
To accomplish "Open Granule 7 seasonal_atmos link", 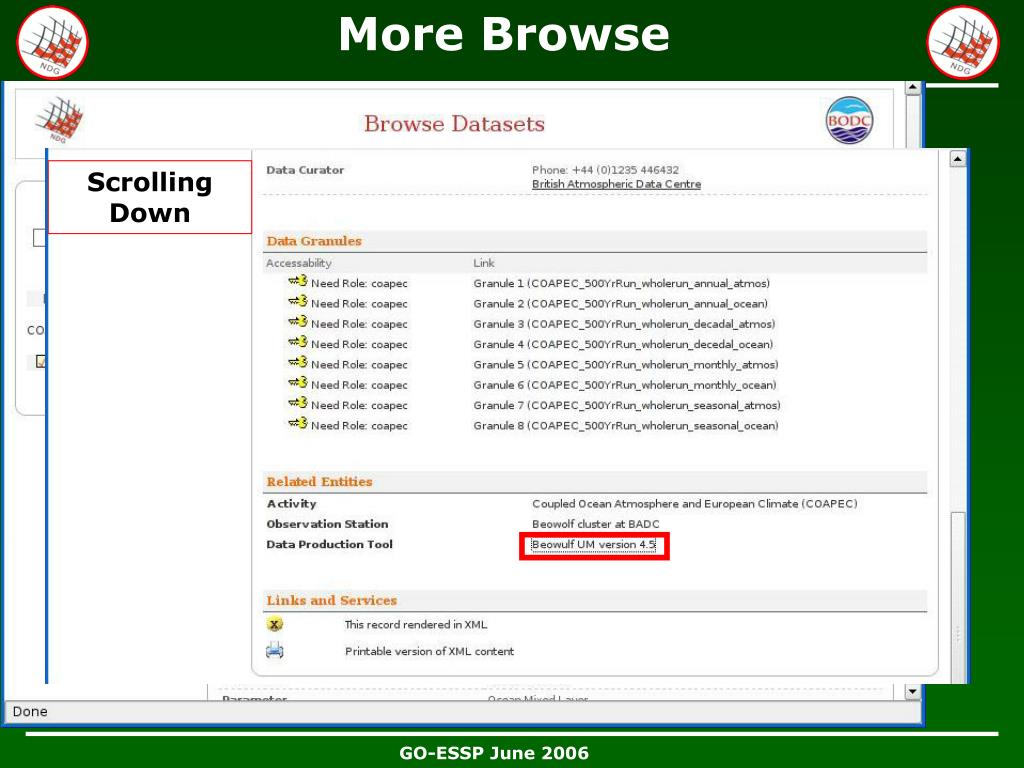I will (x=627, y=405).
